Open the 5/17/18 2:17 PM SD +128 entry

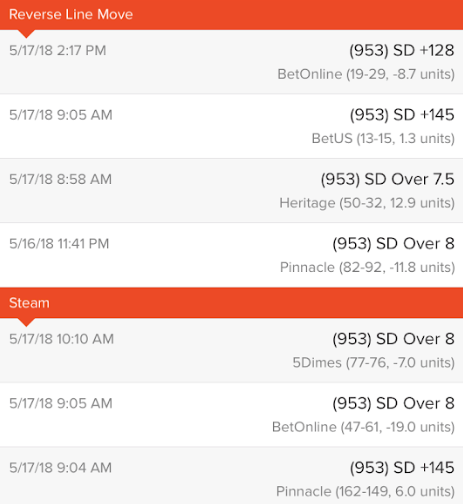pyautogui.click(x=231, y=62)
